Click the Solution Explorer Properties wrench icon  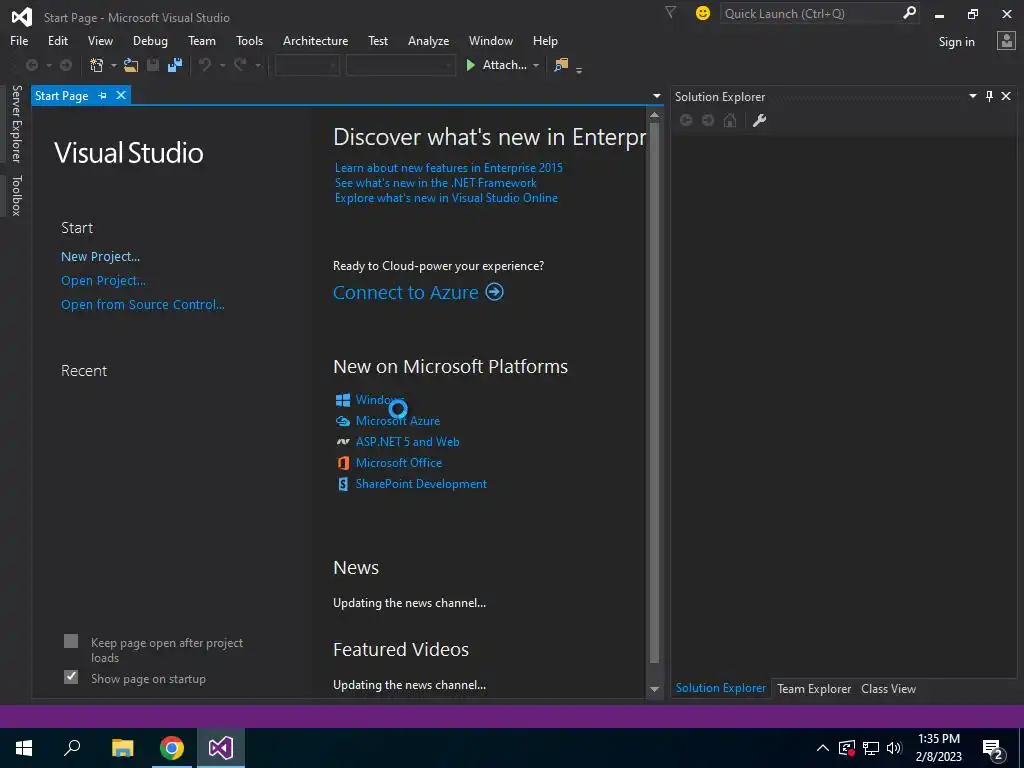point(759,120)
